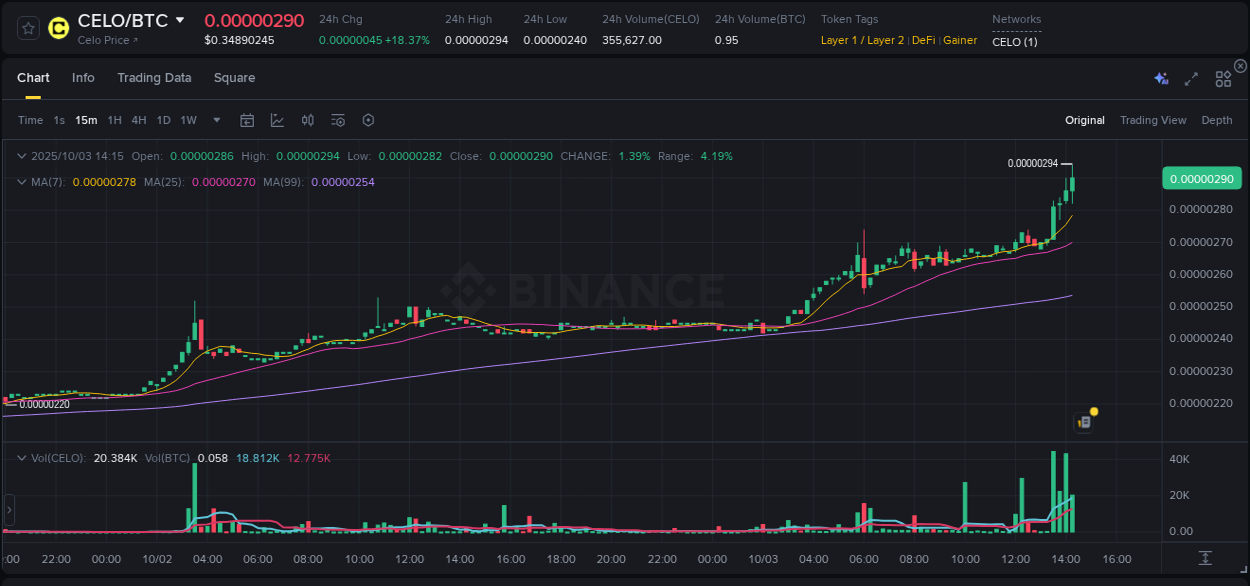Toggle the favorite star for CELO/BTC
Image resolution: width=1250 pixels, height=586 pixels.
pyautogui.click(x=27, y=28)
